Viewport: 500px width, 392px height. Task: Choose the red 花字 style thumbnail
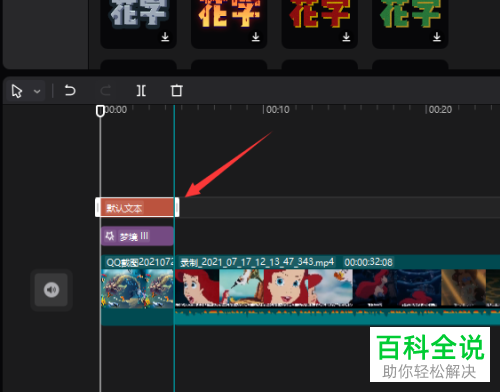pos(320,23)
